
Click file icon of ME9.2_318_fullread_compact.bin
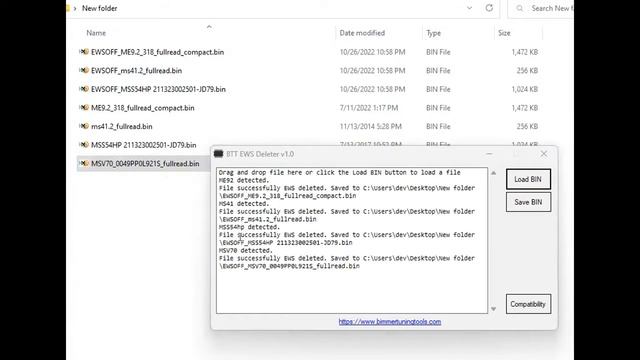point(84,108)
